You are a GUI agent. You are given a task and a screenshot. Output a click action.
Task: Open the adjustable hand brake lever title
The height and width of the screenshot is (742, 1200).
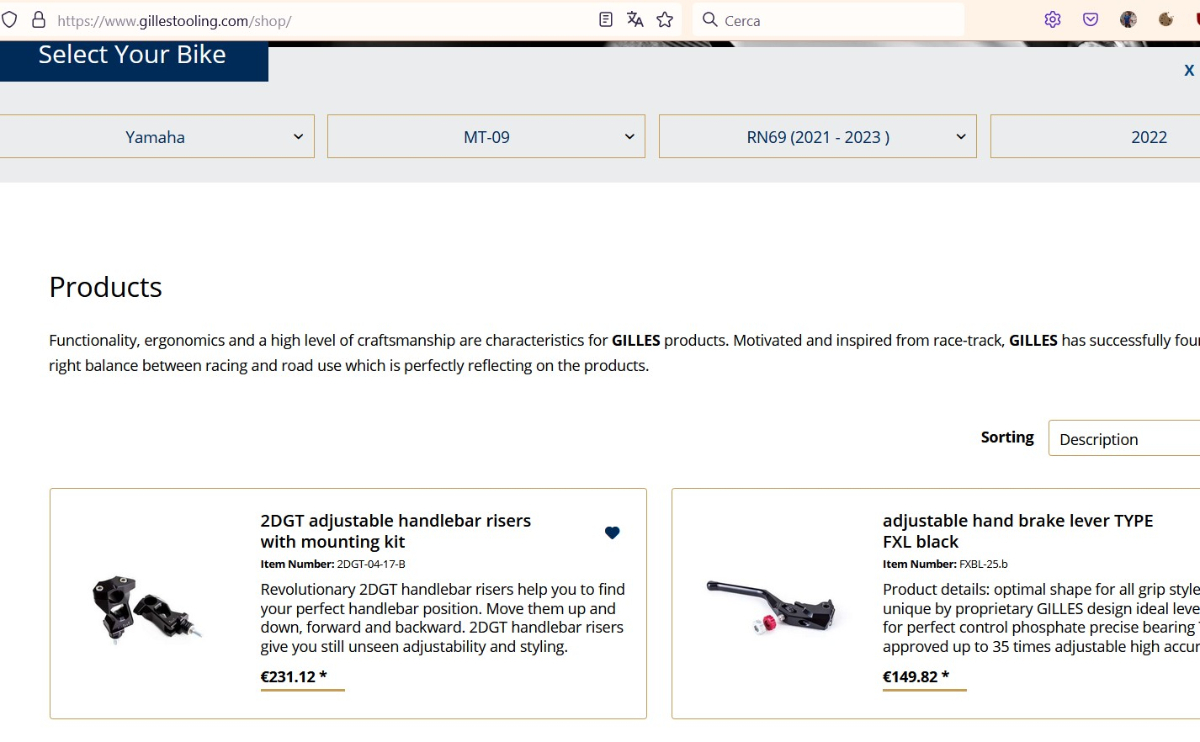[1018, 531]
